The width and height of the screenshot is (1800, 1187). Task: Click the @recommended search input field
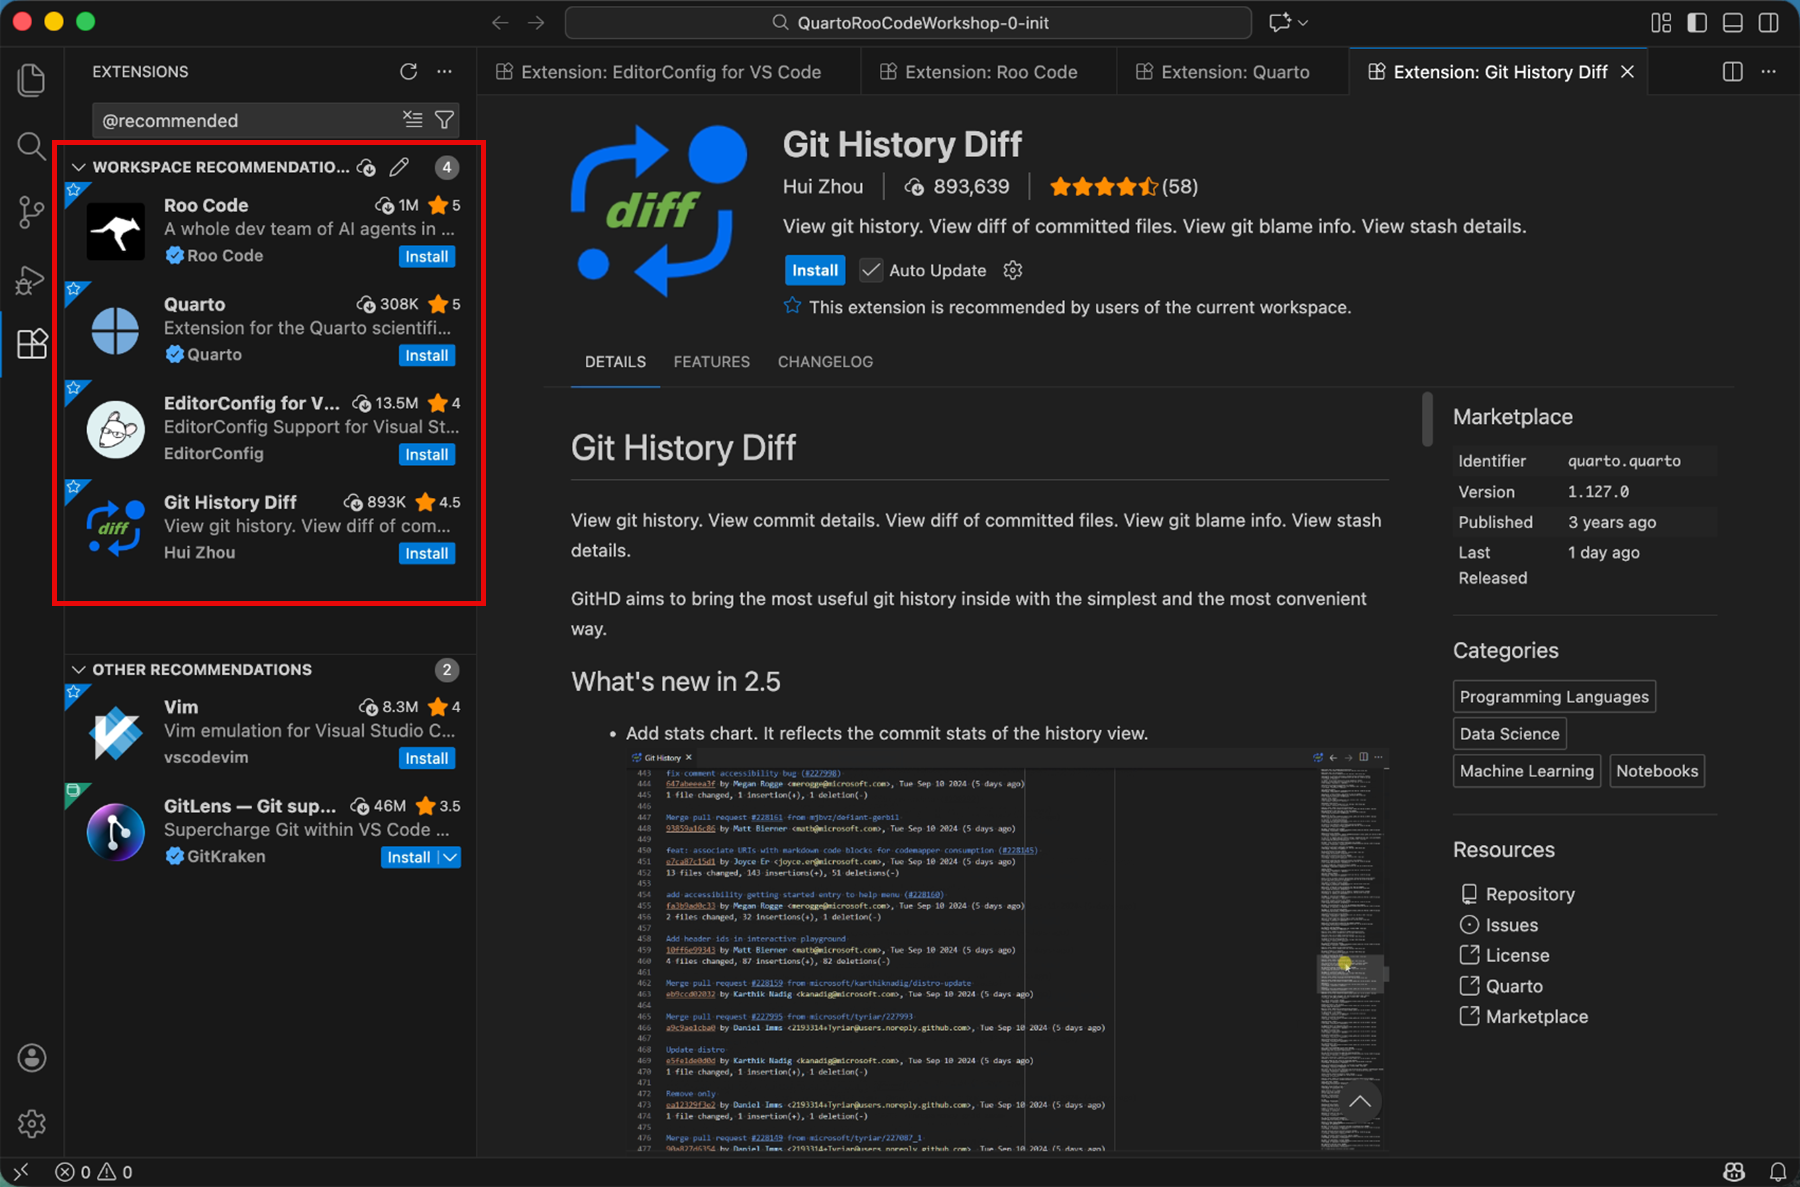click(245, 120)
